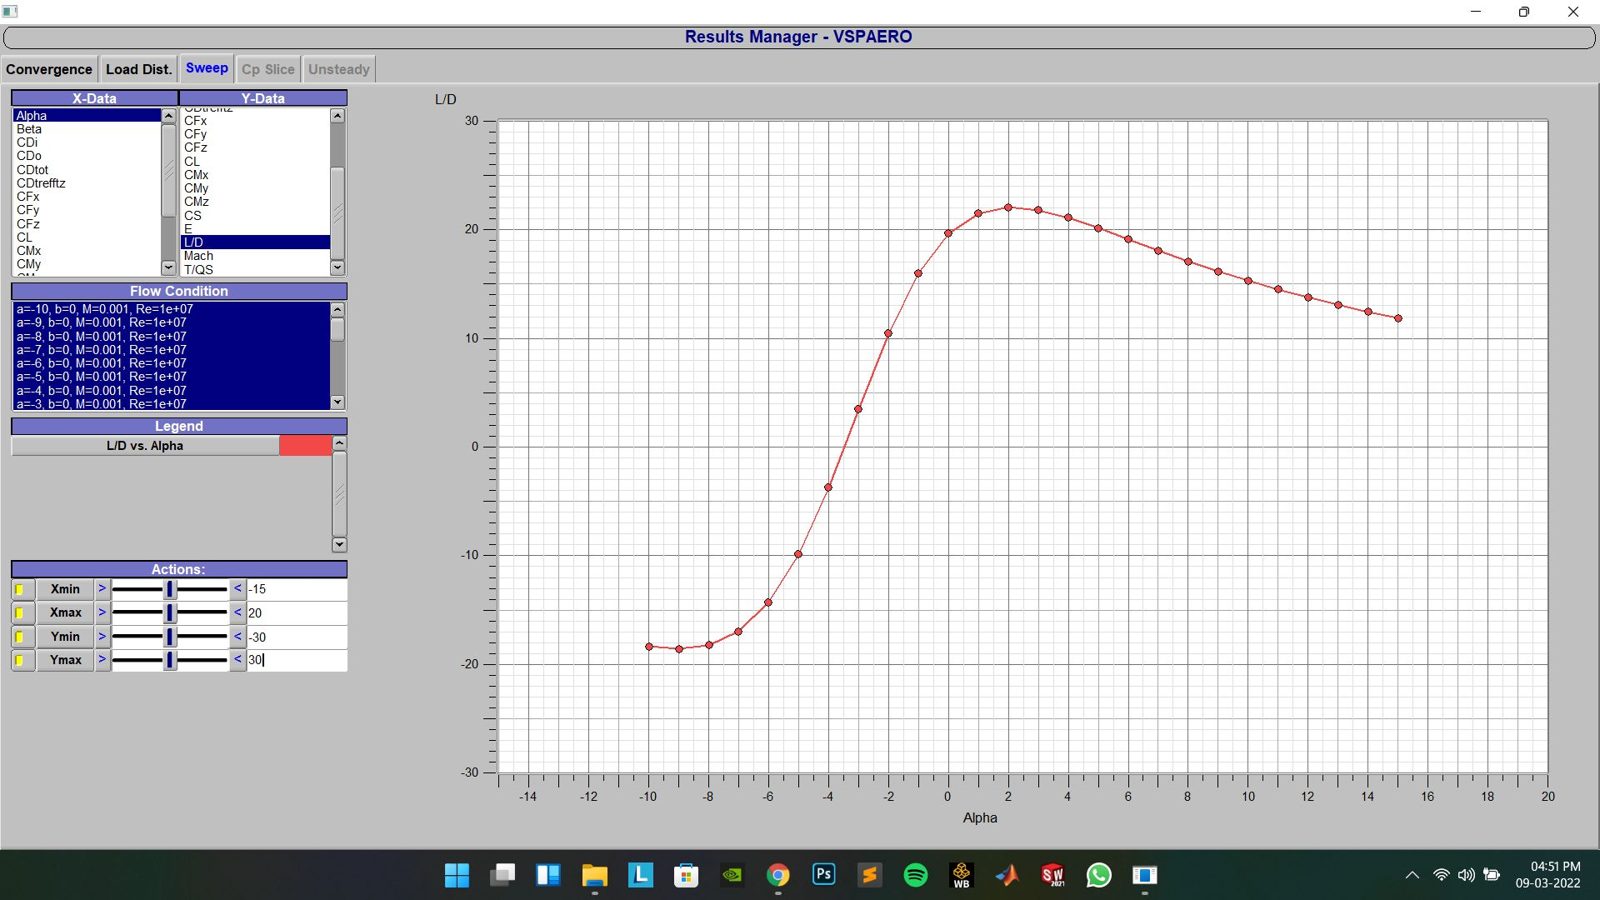Viewport: 1600px width, 900px height.
Task: Open Task View from the taskbar
Action: coord(503,875)
